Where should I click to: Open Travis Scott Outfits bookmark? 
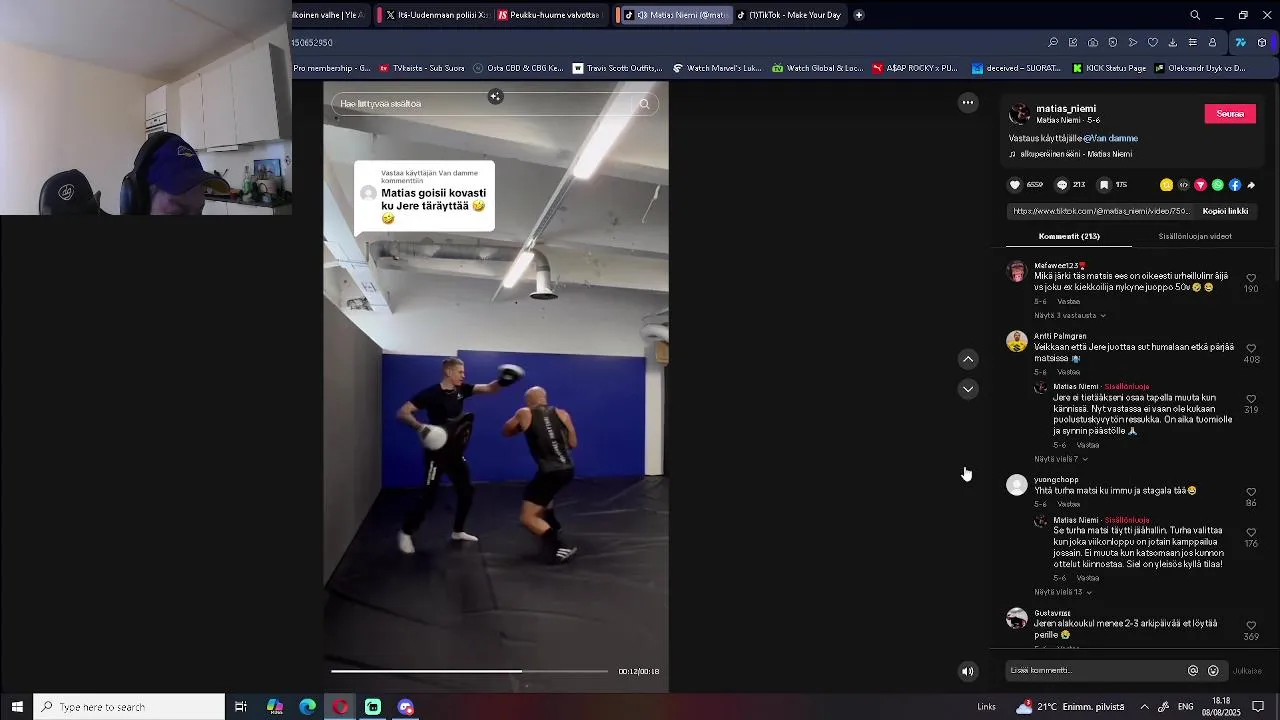pyautogui.click(x=617, y=68)
